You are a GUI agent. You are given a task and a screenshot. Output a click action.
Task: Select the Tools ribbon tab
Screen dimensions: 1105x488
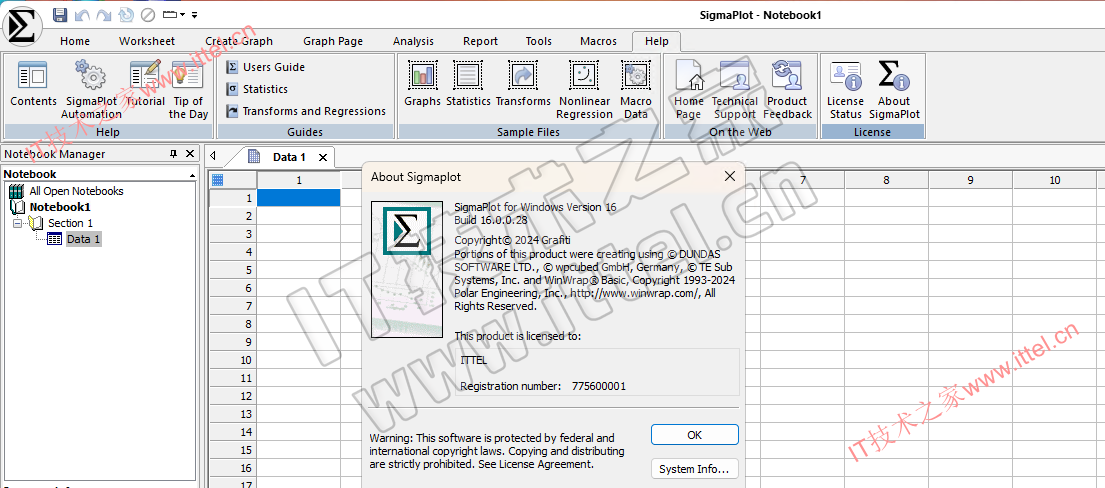[x=538, y=41]
